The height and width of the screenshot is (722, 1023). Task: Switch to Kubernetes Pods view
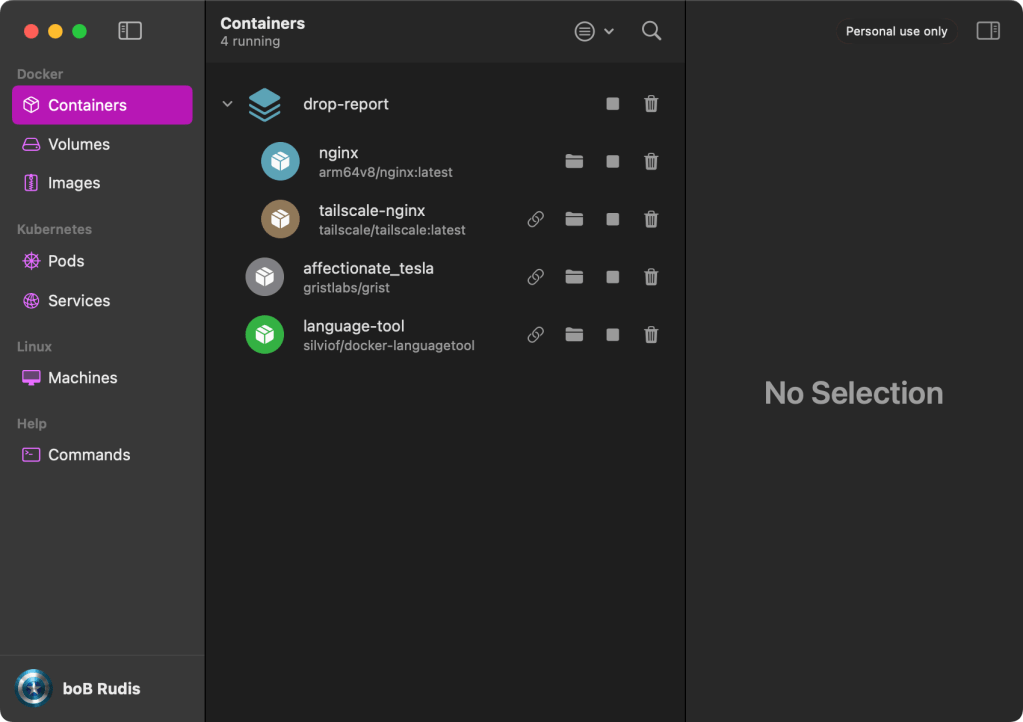(x=66, y=261)
